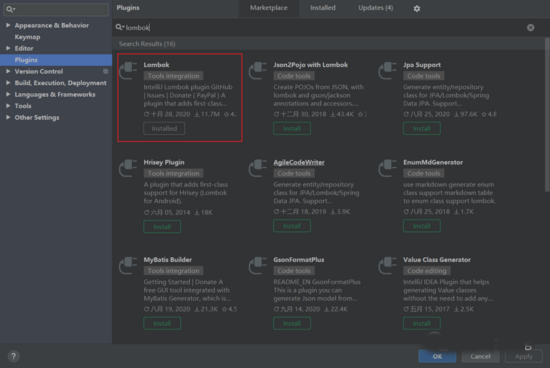Open the Updates (4) tab
Screen dimensions: 550x368
pos(376,8)
